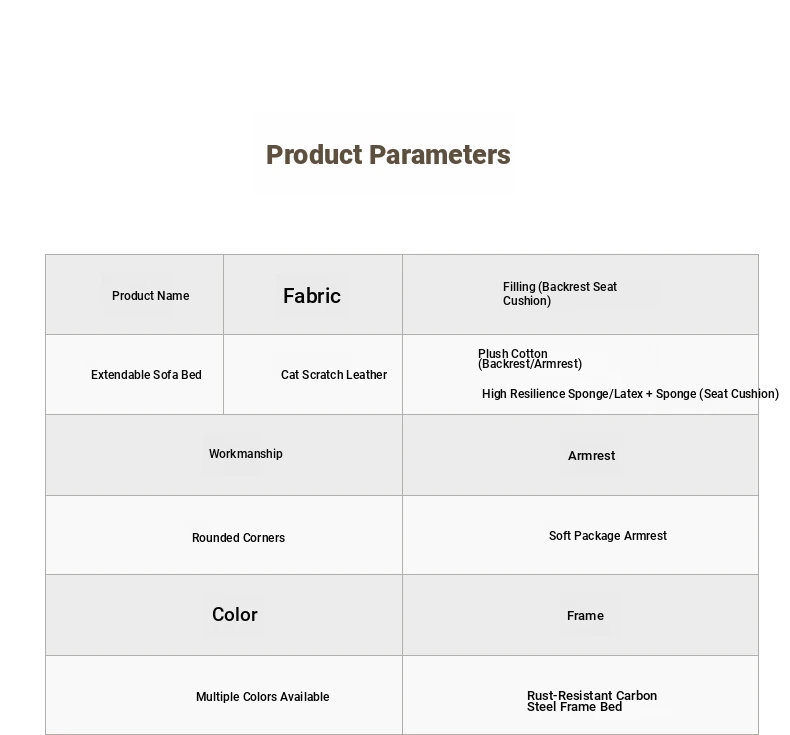Click the word Parameters in the title
Viewport: 790px width, 735px height.
439,155
